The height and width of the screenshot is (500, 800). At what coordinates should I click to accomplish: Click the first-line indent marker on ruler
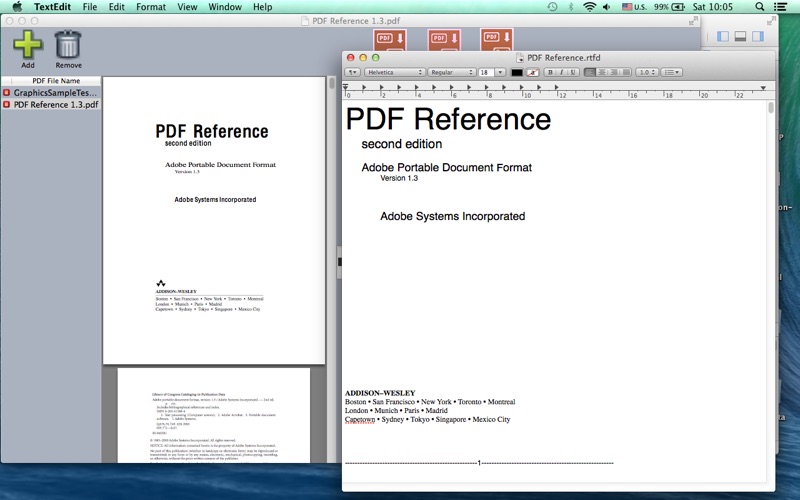[x=345, y=86]
